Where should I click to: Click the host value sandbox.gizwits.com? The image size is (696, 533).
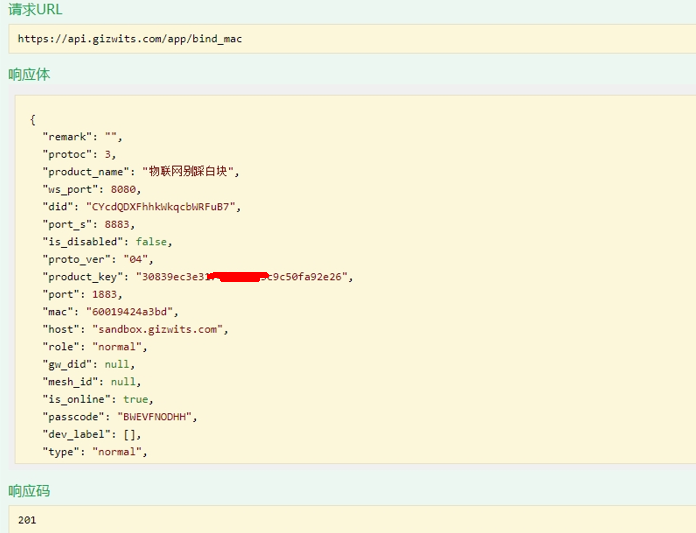pos(158,329)
